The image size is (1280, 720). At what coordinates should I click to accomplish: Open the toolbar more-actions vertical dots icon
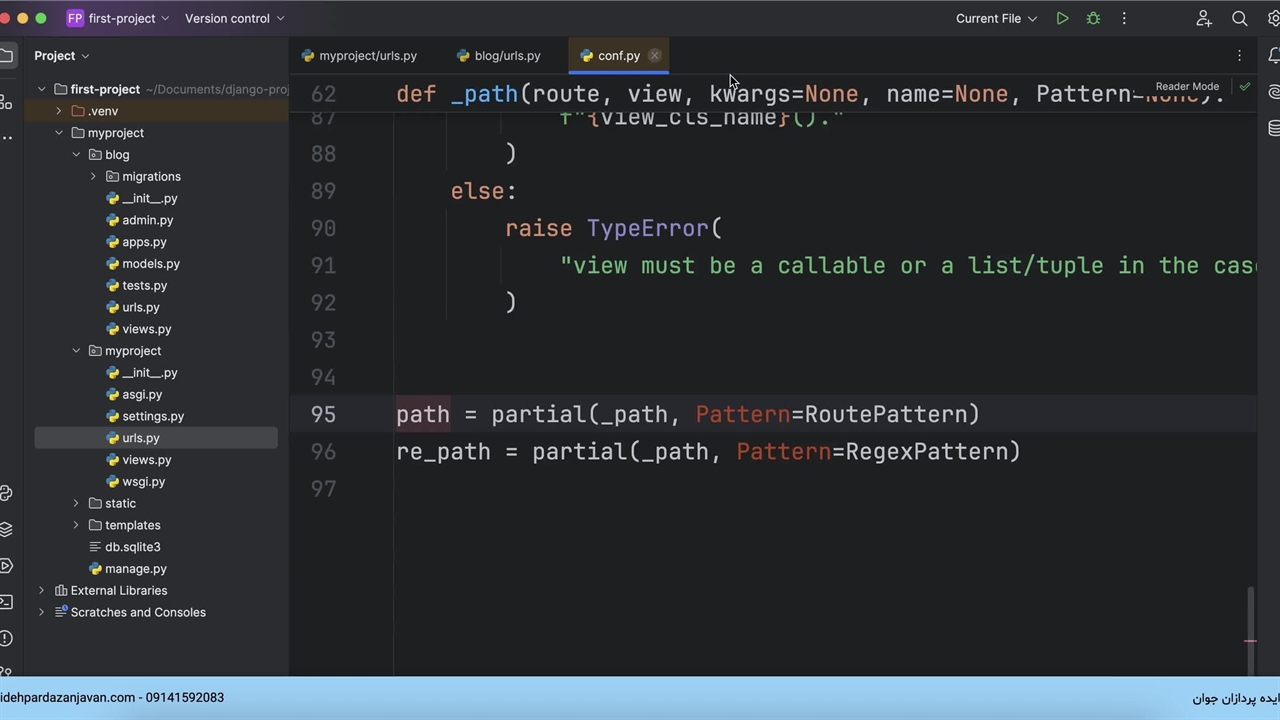pos(1124,18)
